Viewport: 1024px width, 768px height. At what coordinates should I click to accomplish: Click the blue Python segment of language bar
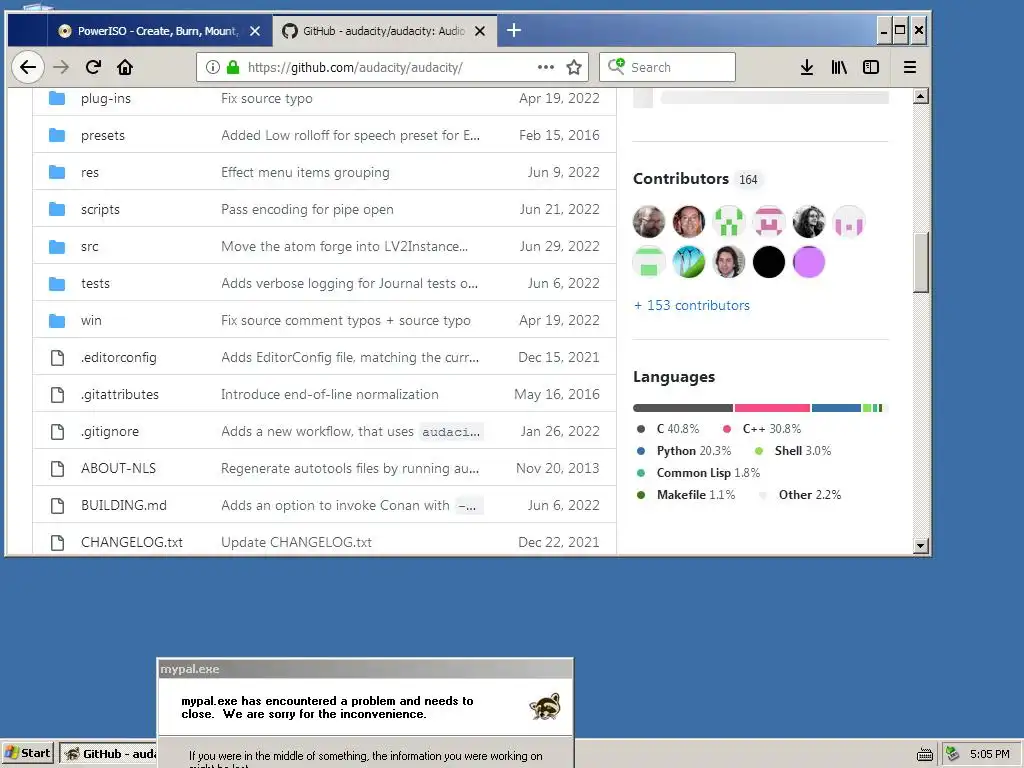tap(837, 408)
